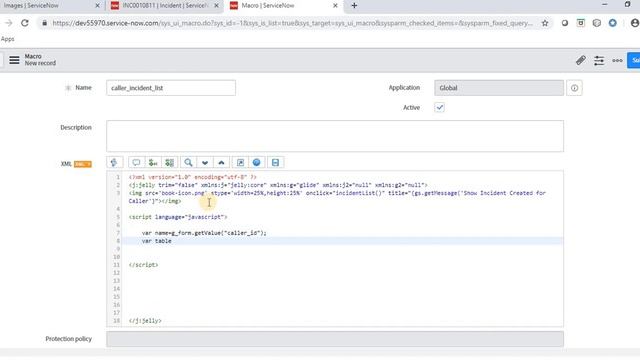Click the Application info icon next to Global

(x=574, y=88)
